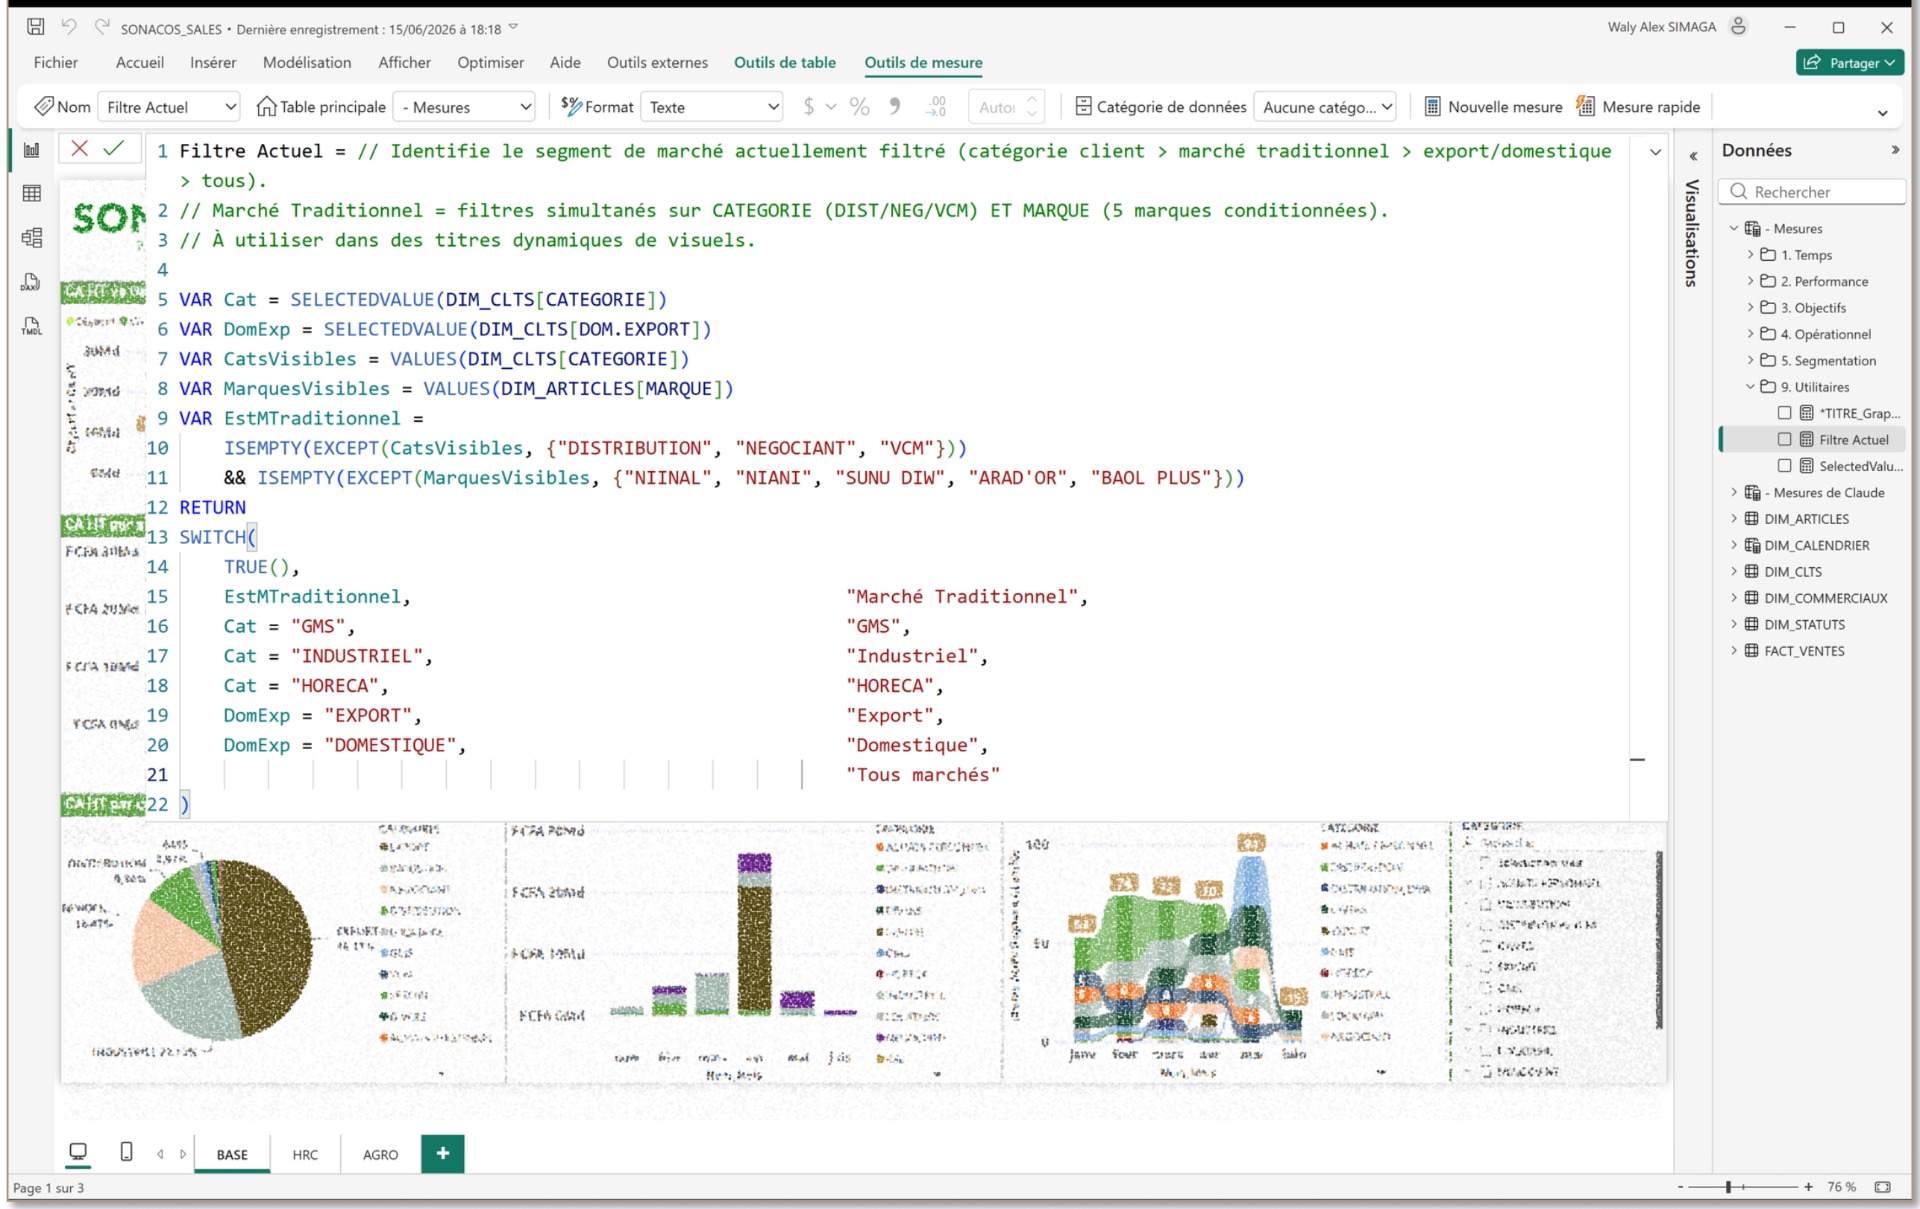Image resolution: width=1920 pixels, height=1209 pixels.
Task: Open the Format dropdown showing Texte
Action: (711, 107)
